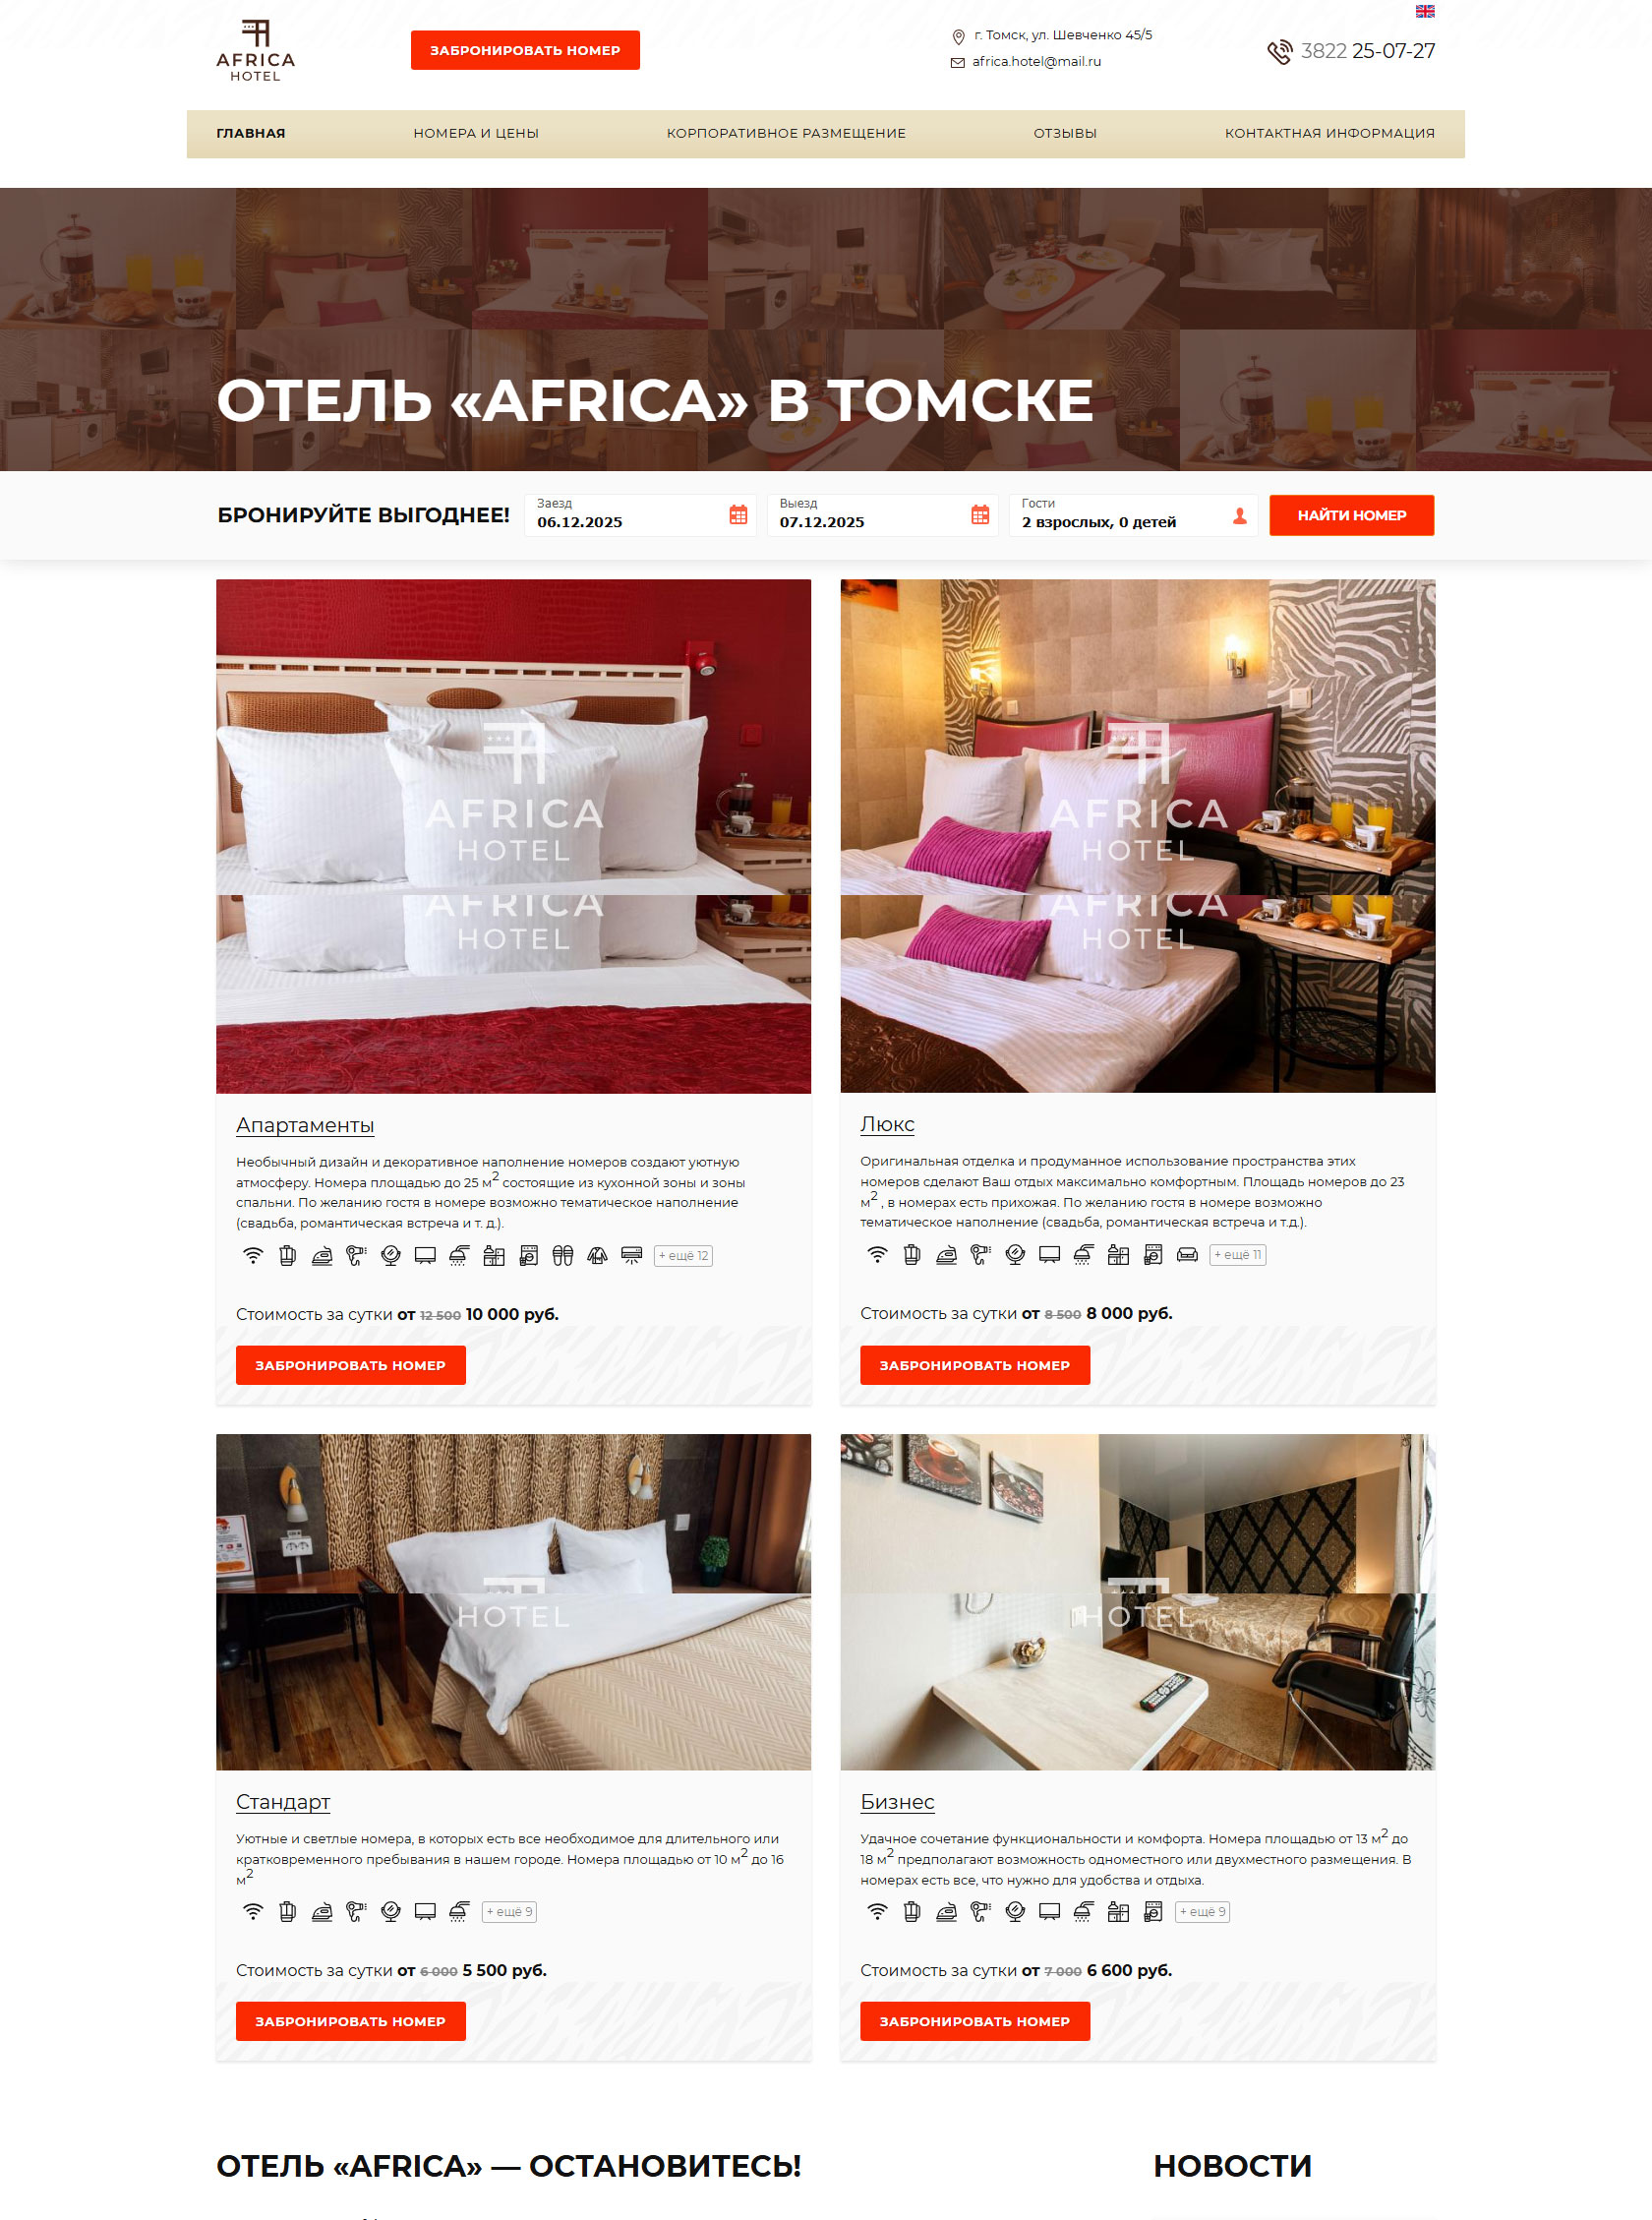
Task: Click the Найти номер button
Action: [x=1351, y=515]
